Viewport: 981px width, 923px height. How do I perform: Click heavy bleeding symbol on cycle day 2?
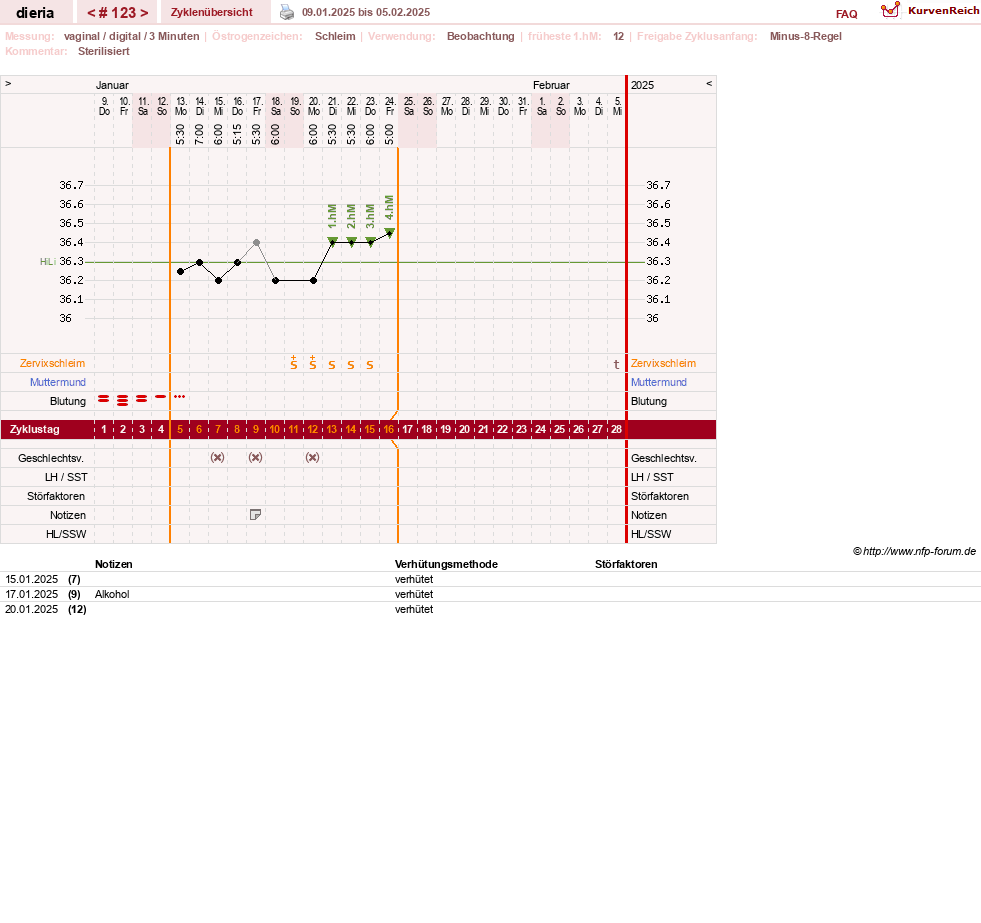(x=123, y=400)
